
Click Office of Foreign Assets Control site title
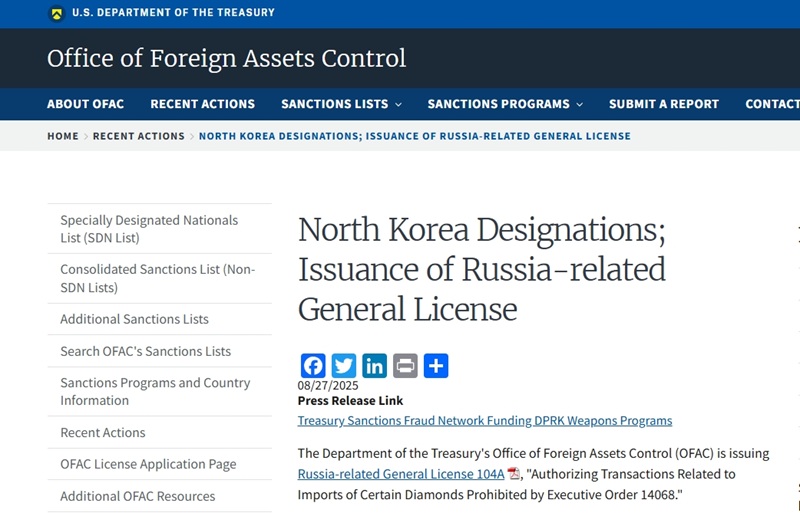226,59
